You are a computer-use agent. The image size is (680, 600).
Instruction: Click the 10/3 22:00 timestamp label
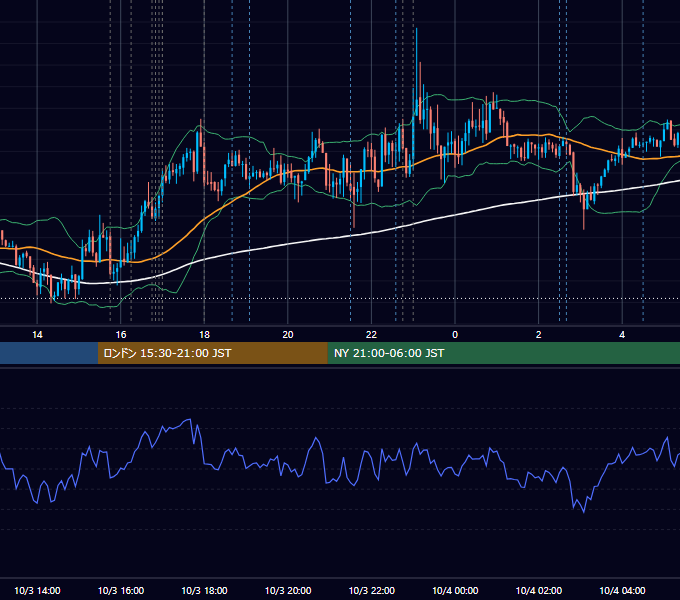tap(372, 590)
